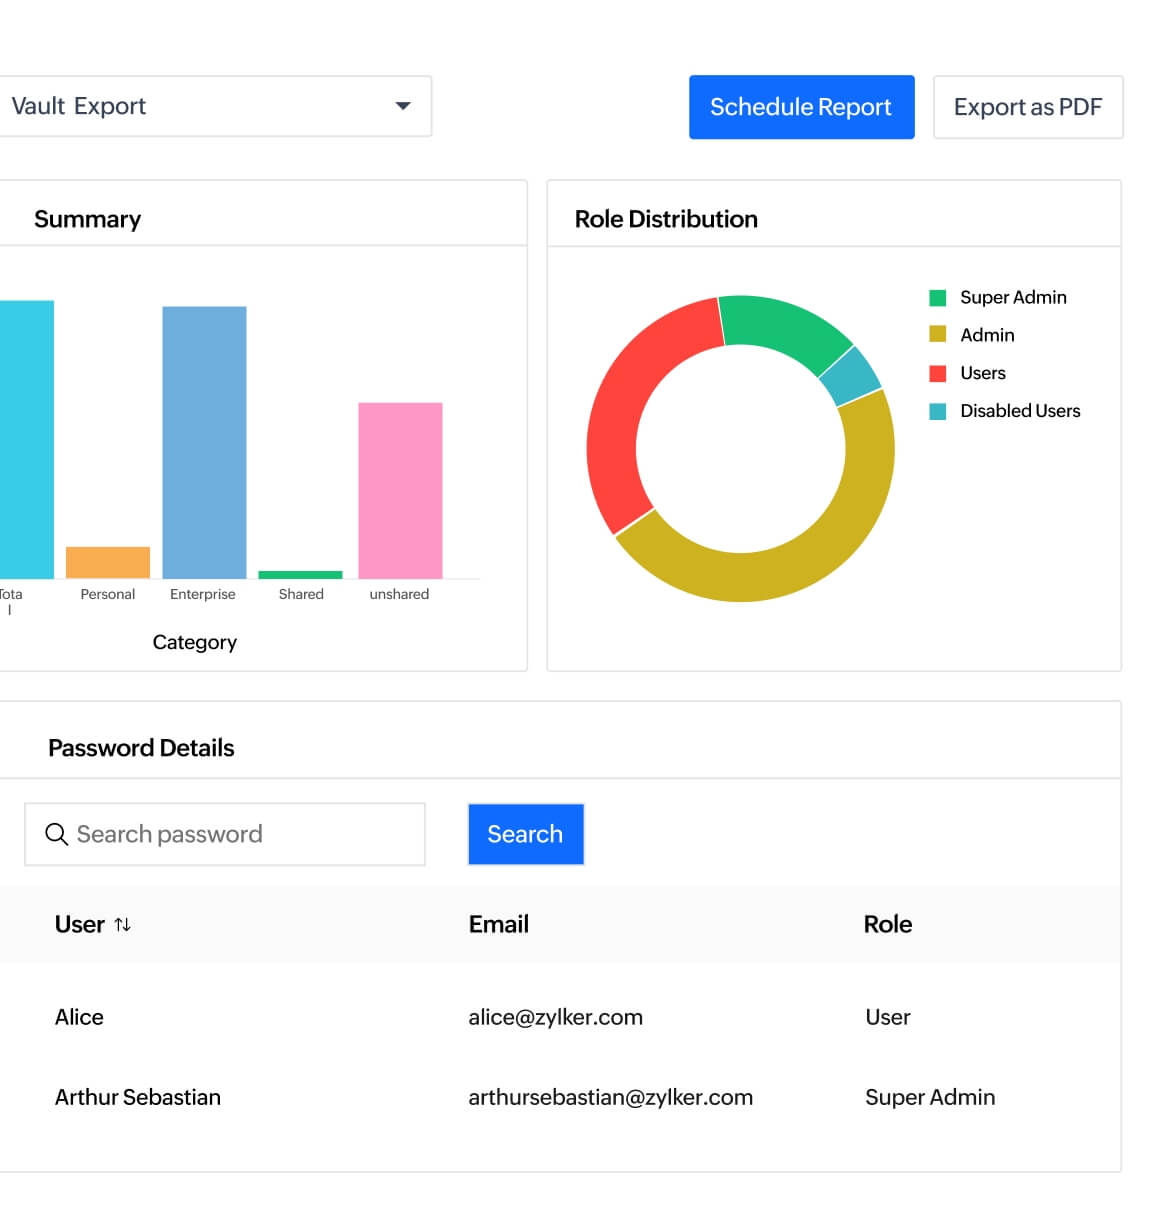Click the search magnifier icon
Image resolution: width=1168 pixels, height=1212 pixels.
(x=57, y=834)
